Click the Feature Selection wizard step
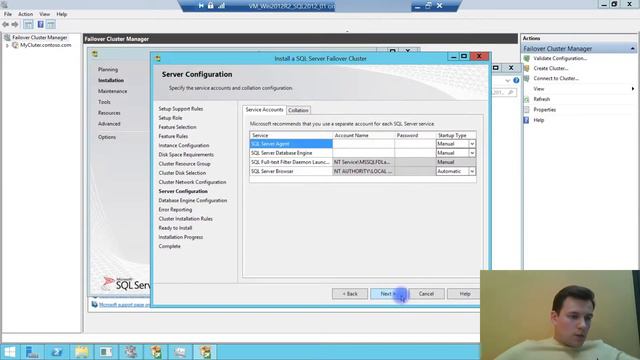Viewport: 640px width, 360px height. (x=177, y=127)
